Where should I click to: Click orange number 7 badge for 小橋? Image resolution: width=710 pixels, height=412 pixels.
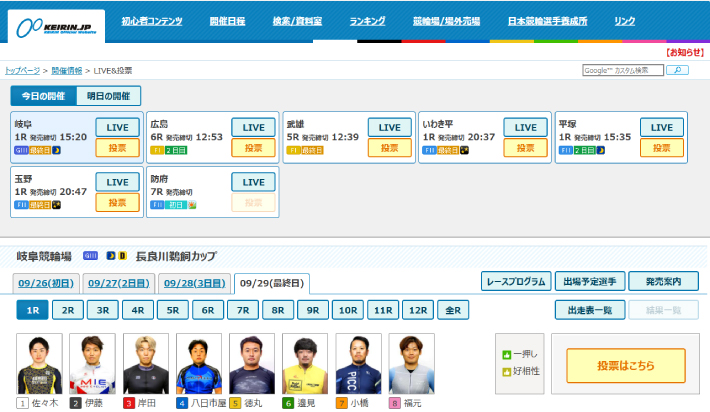pos(341,403)
